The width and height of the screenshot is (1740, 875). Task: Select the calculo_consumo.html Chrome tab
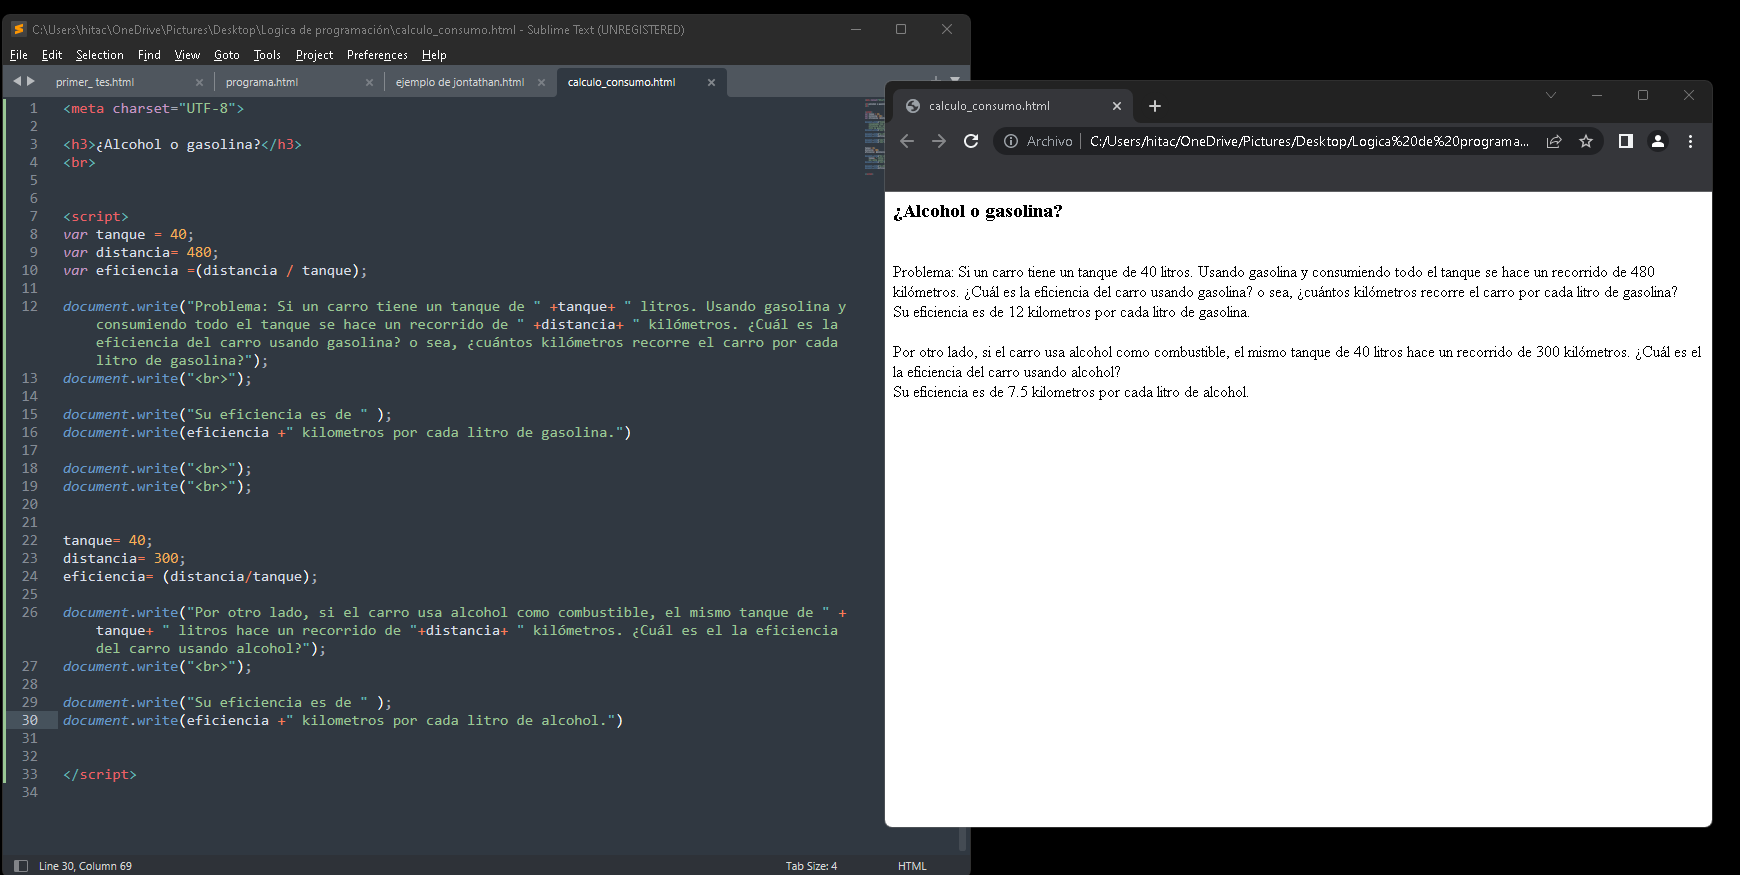[x=1012, y=106]
